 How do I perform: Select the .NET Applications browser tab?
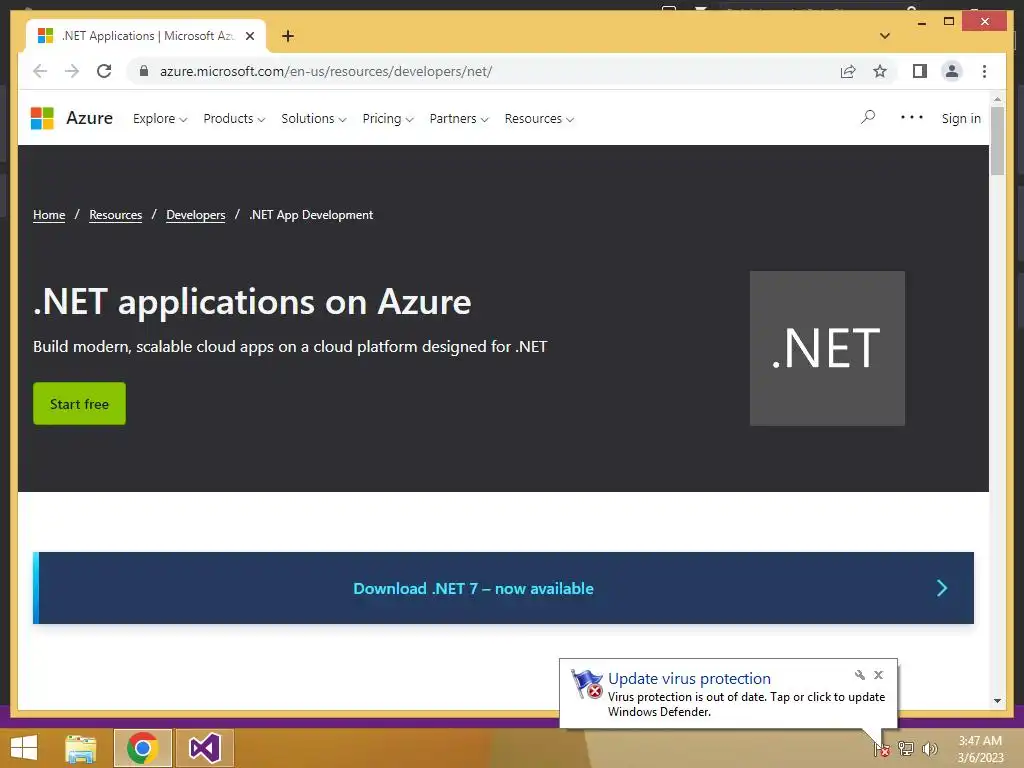[x=146, y=36]
